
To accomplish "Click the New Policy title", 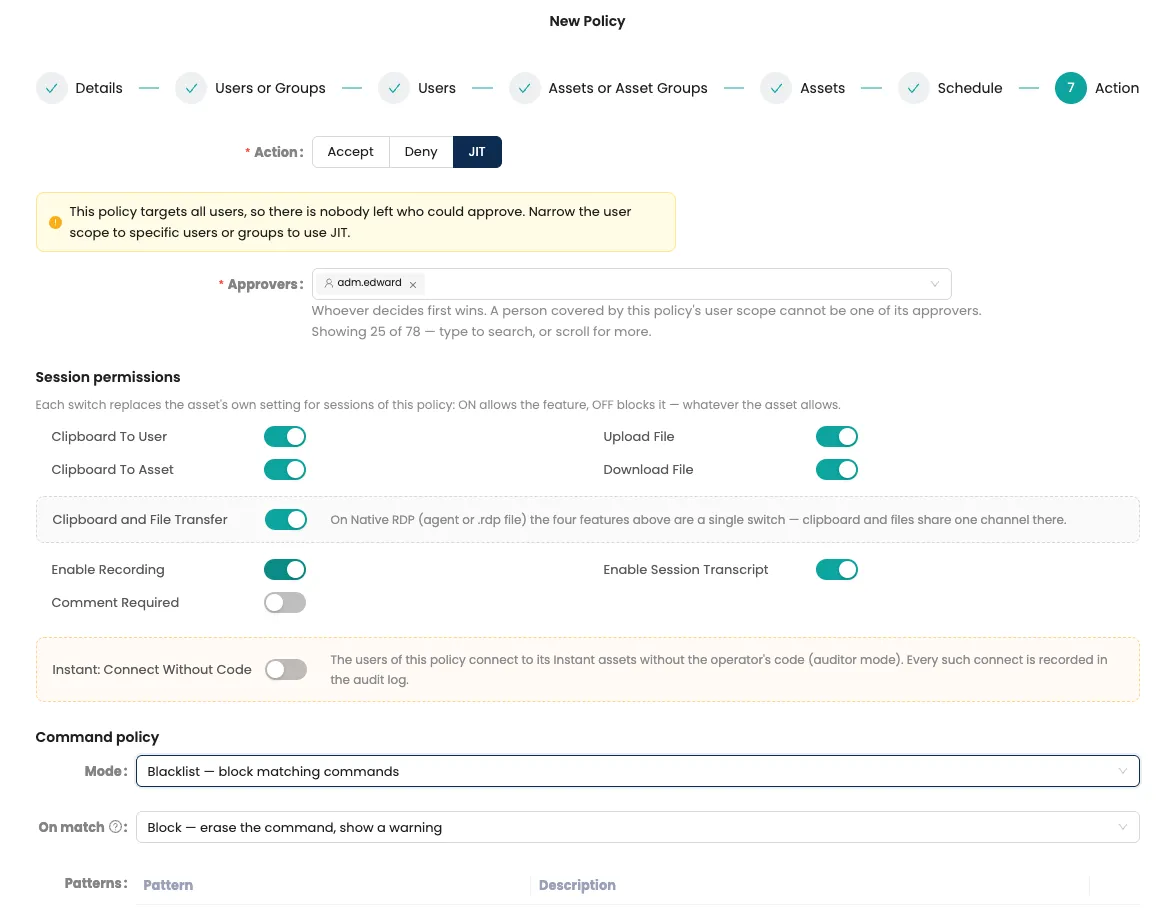I will (x=587, y=22).
